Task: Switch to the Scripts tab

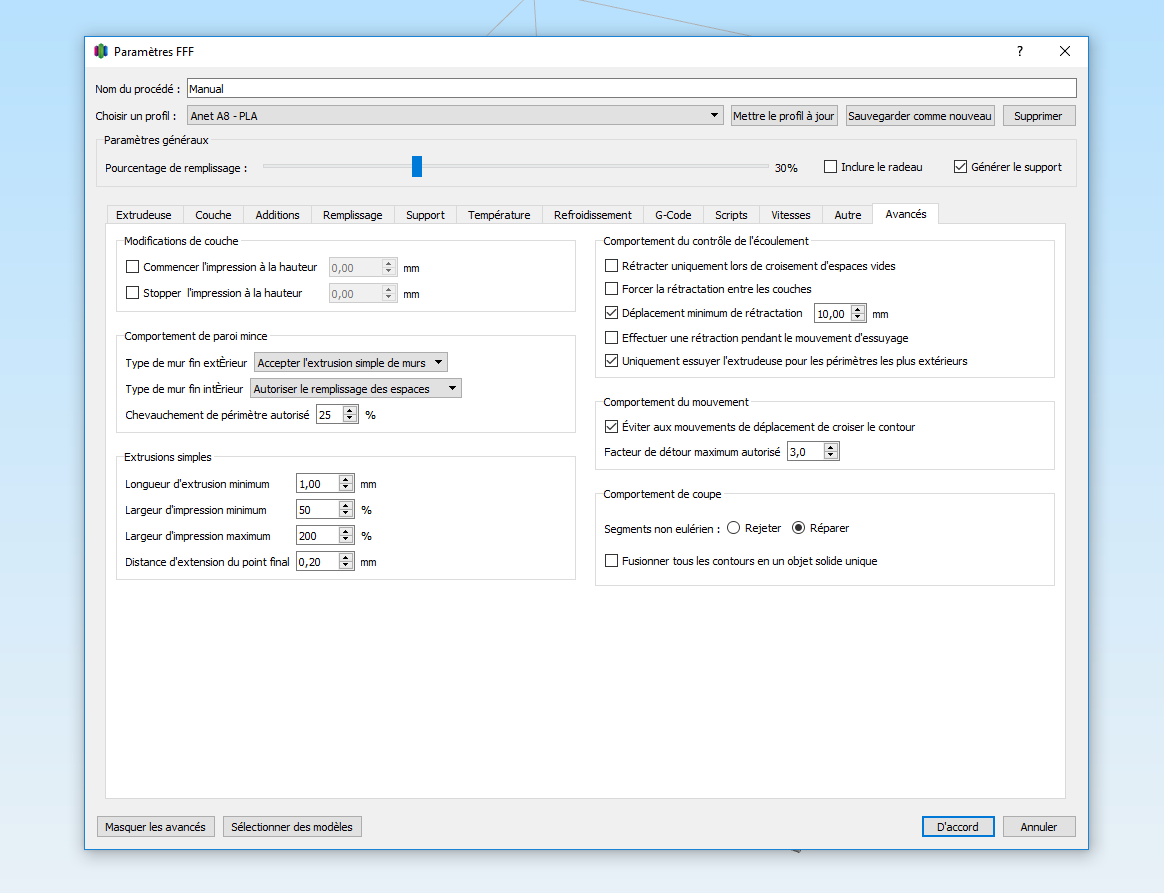Action: tap(731, 215)
